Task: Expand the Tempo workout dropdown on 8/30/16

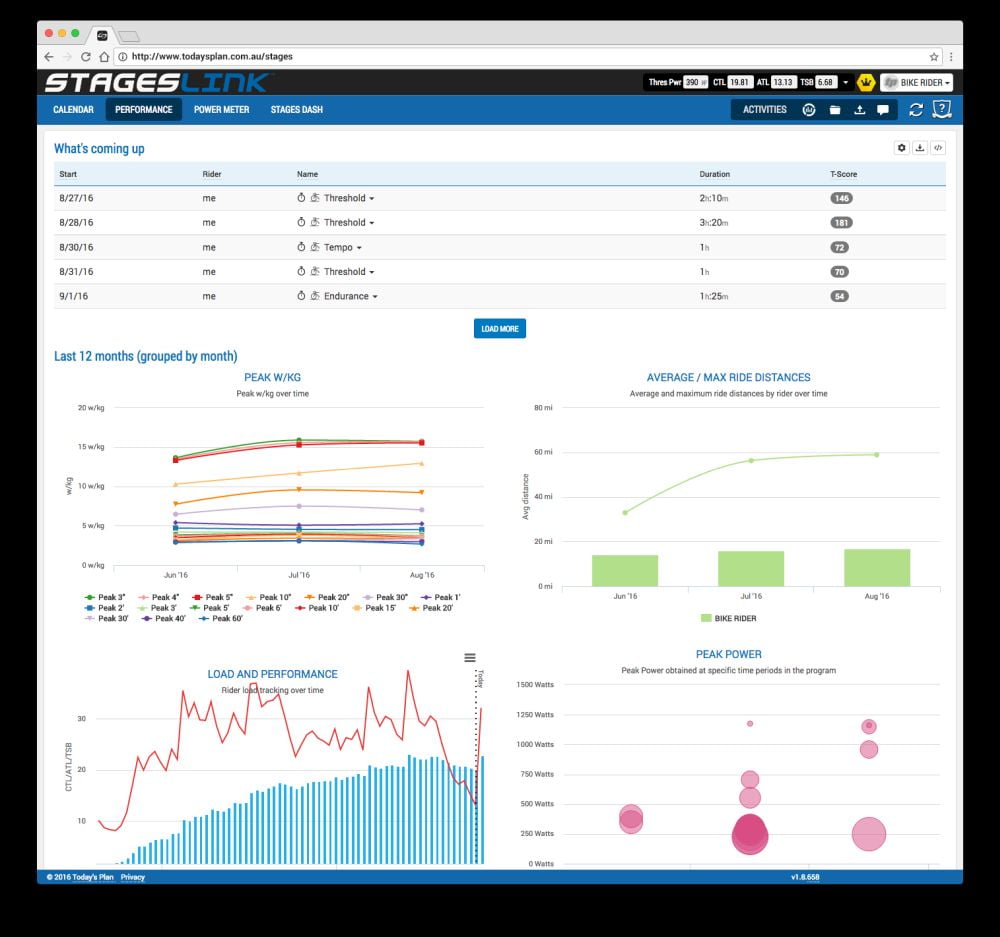Action: click(359, 248)
